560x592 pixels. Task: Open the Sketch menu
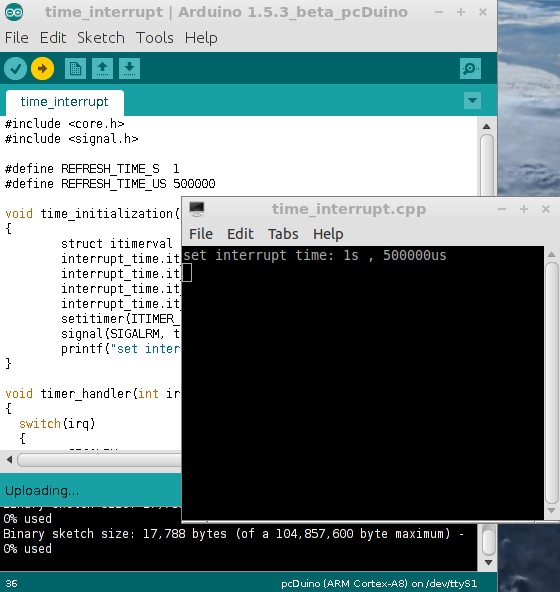(101, 38)
